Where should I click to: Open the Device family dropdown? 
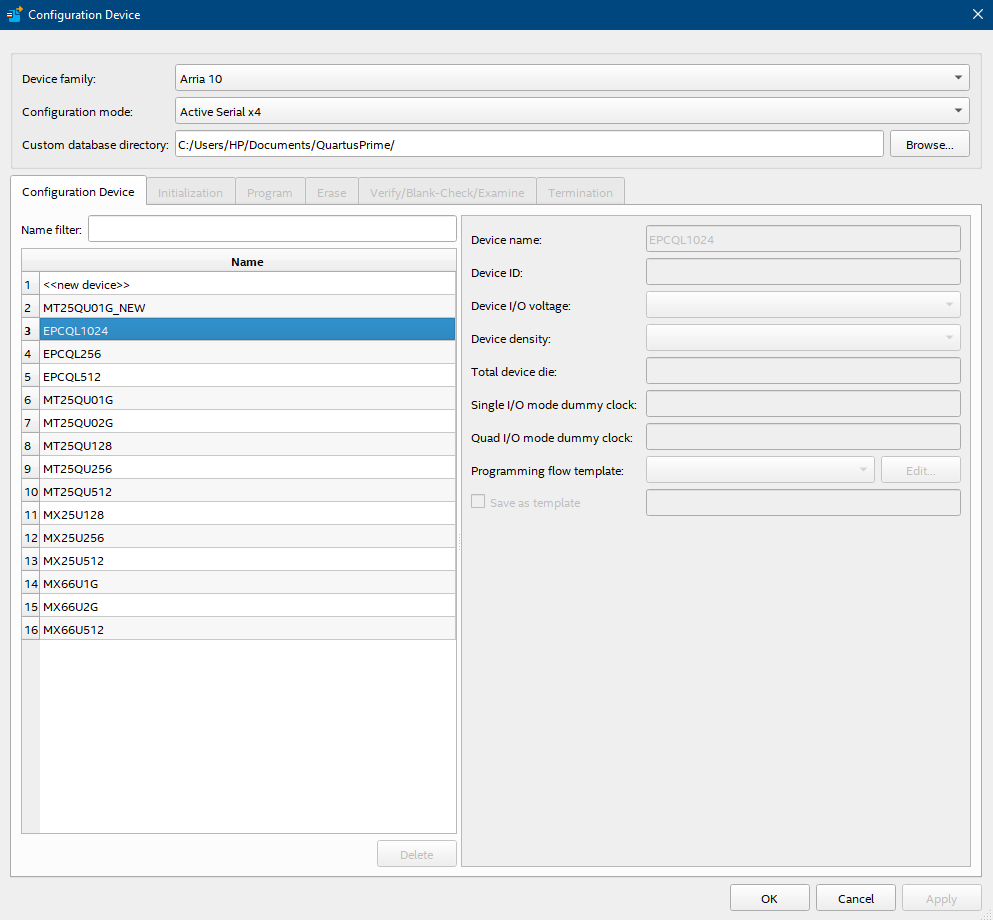coord(571,78)
